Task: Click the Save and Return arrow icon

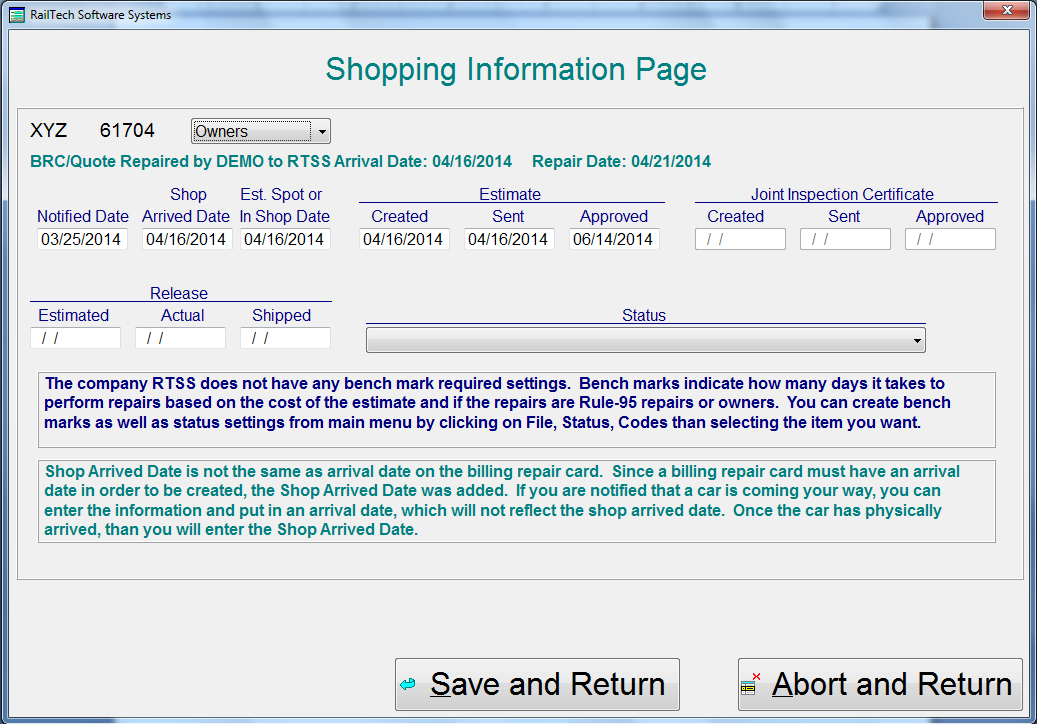Action: coord(408,685)
